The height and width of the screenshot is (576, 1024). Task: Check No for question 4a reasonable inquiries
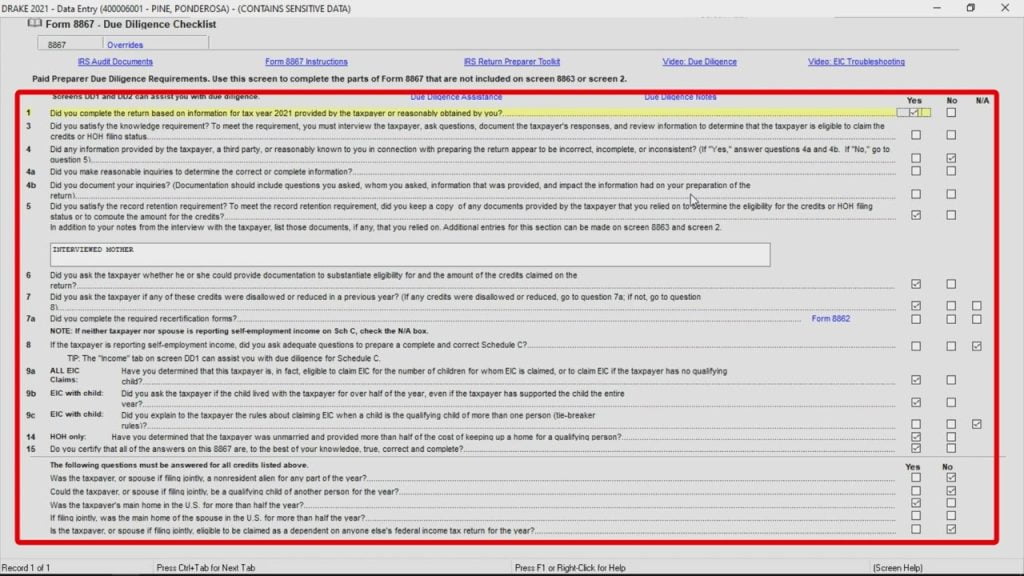[x=951, y=171]
